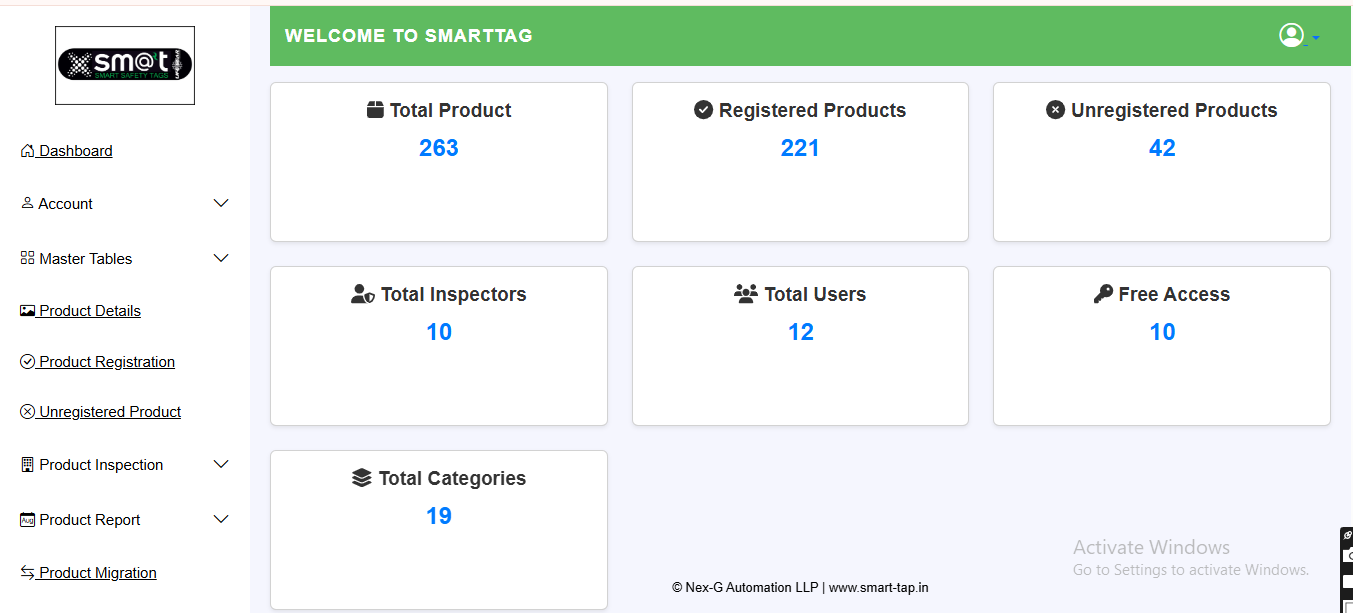Click the checkmark icon beside Registered Products

click(703, 110)
